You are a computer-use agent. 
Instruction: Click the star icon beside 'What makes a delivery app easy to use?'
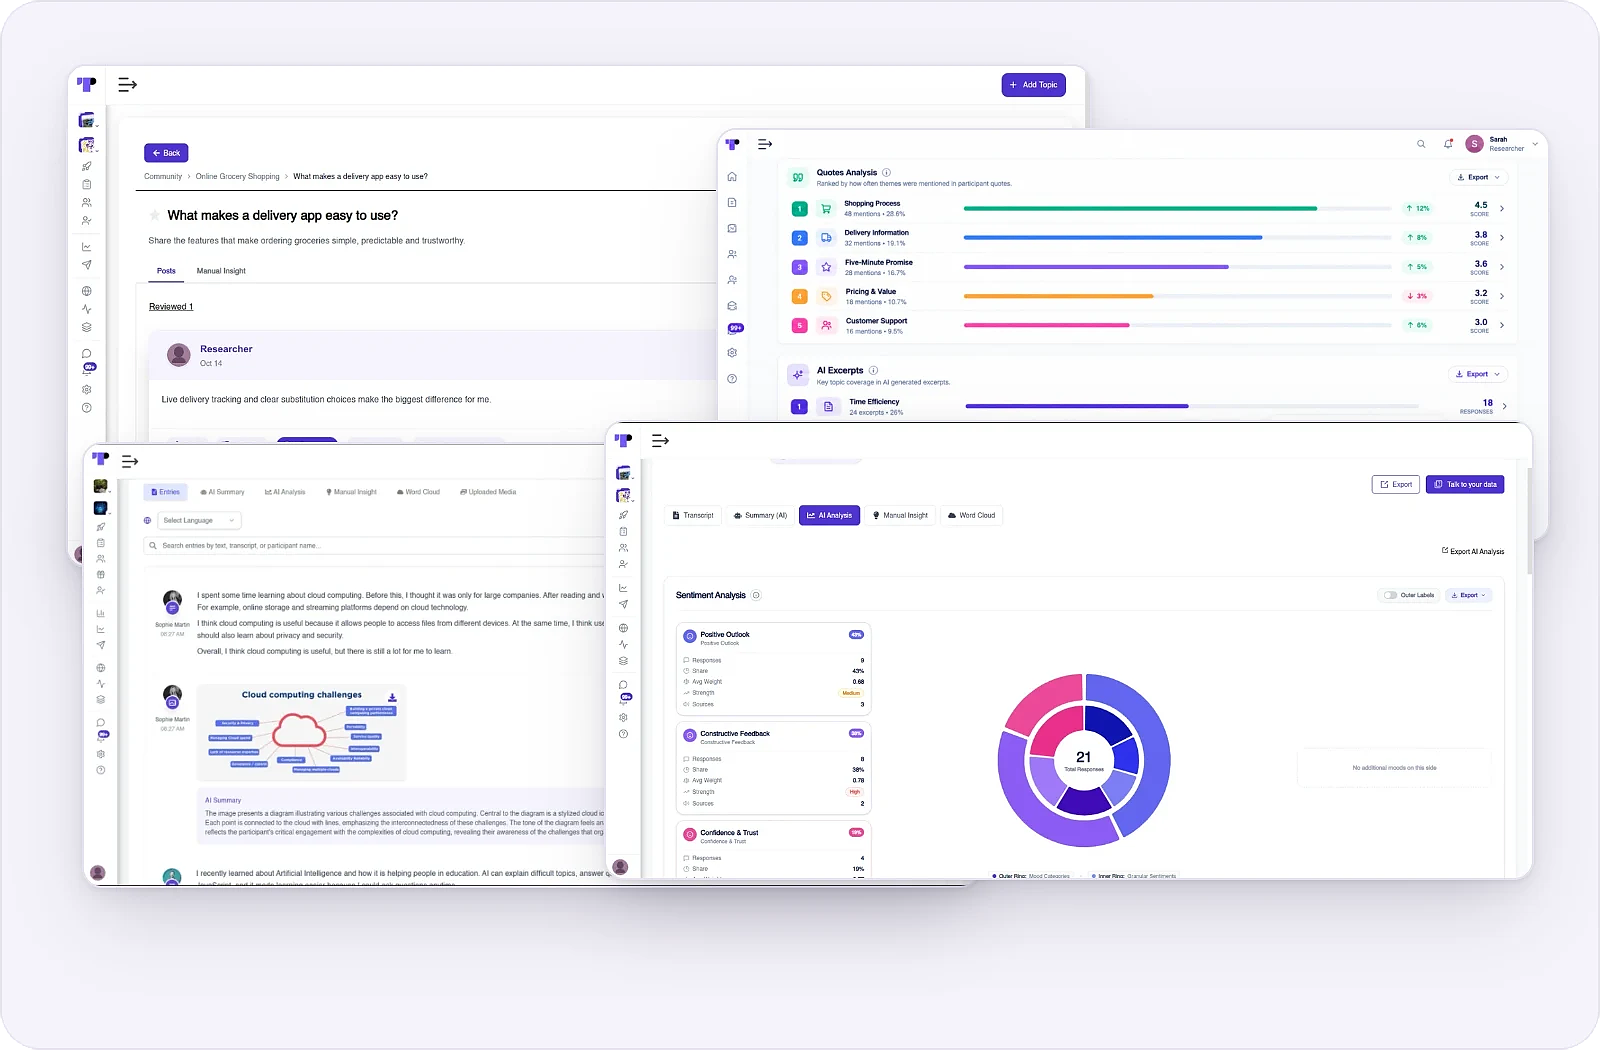click(x=155, y=215)
